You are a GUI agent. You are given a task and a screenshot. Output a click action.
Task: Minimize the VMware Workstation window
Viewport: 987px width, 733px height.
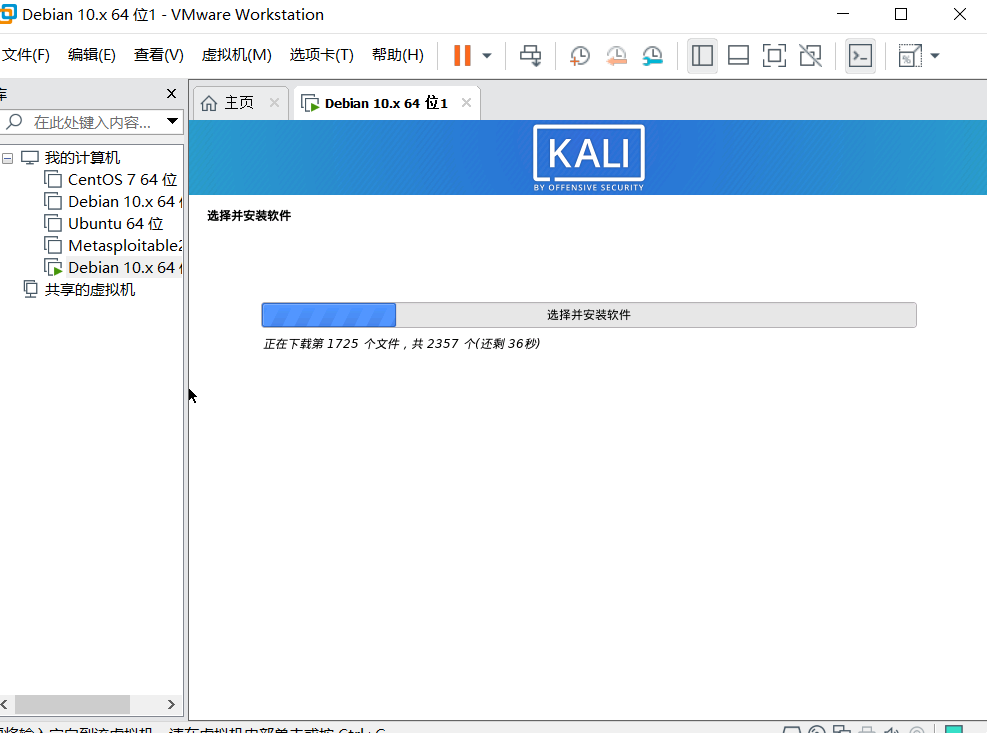tap(843, 14)
